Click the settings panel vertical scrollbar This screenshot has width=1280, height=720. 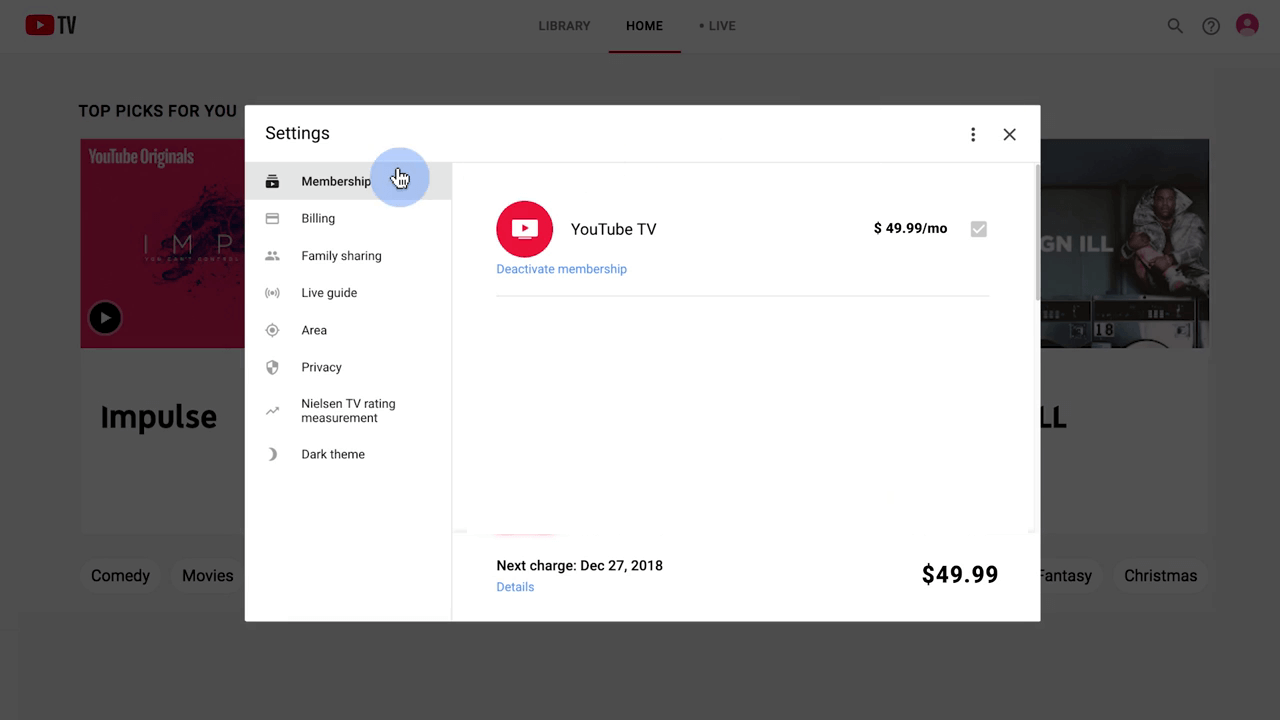(1037, 232)
